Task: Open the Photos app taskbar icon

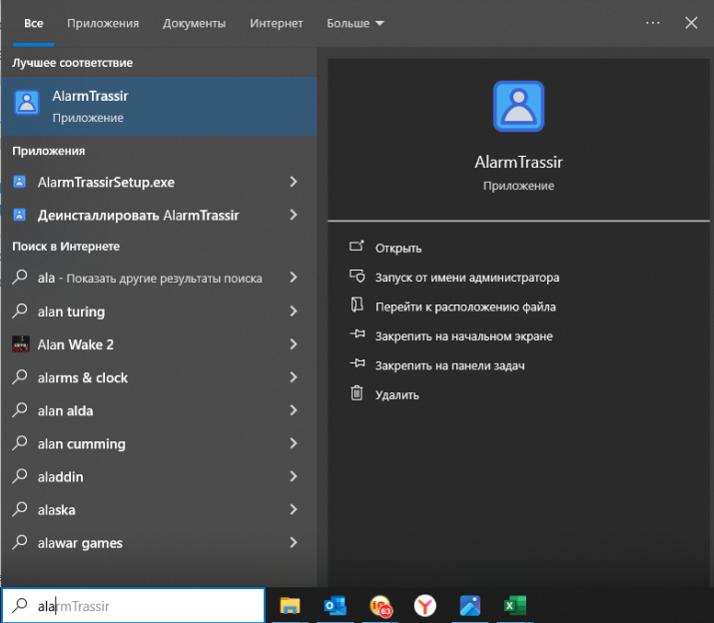Action: pos(470,606)
